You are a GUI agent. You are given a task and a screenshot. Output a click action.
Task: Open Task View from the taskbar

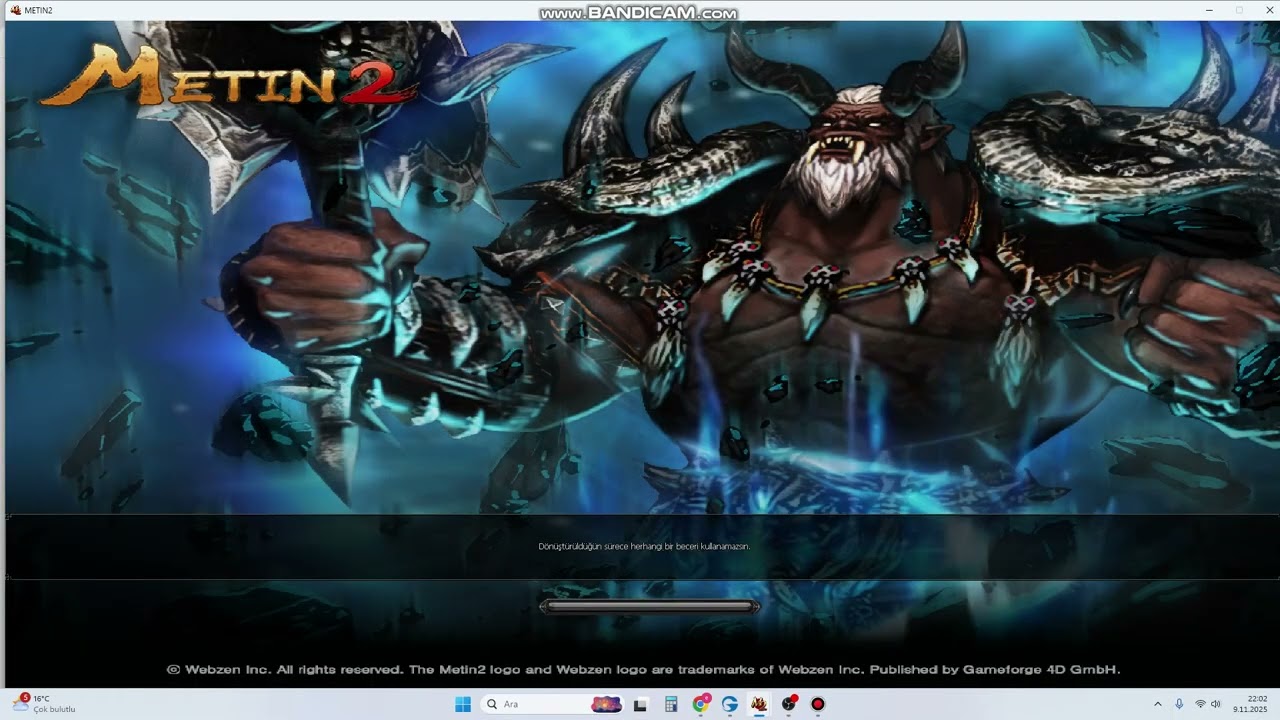click(x=641, y=704)
